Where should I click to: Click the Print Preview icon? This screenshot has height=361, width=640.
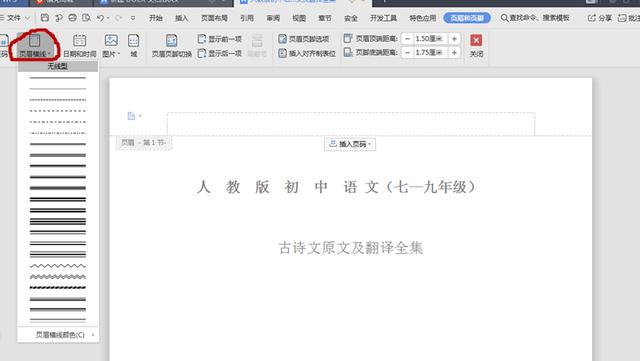(x=86, y=18)
